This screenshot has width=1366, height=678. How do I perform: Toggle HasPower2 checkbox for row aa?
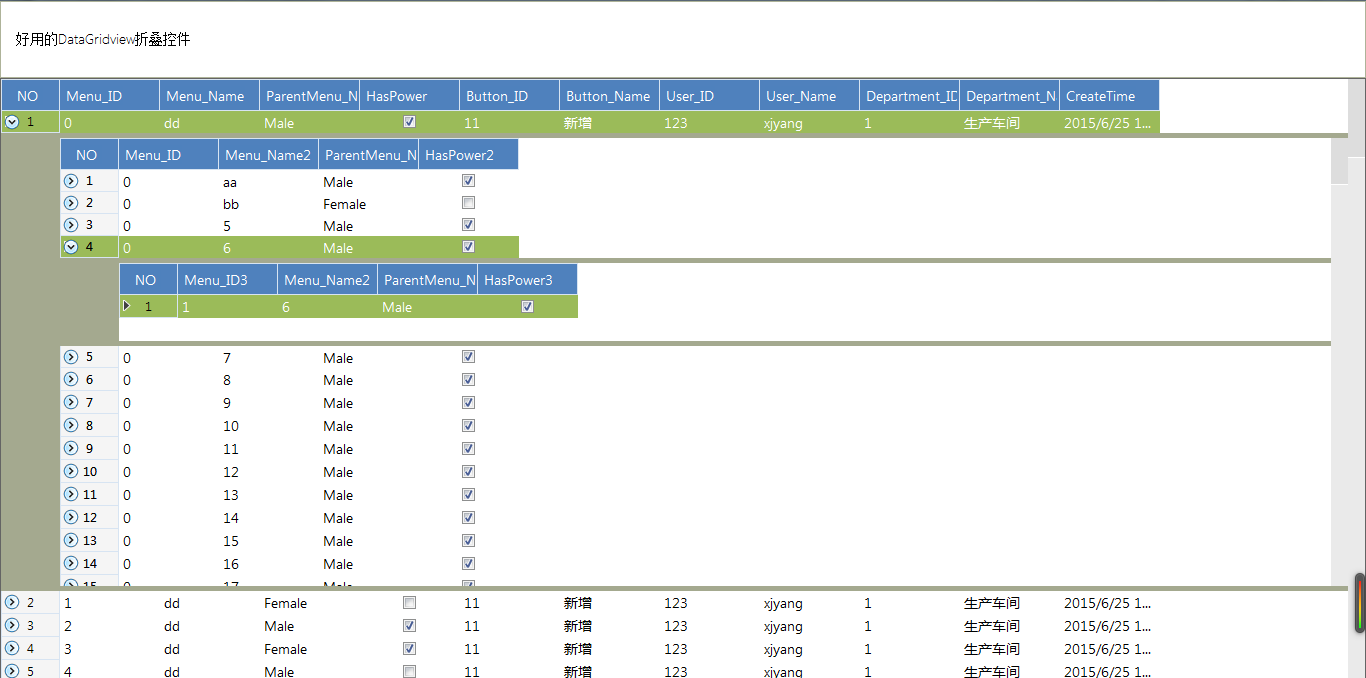(468, 181)
